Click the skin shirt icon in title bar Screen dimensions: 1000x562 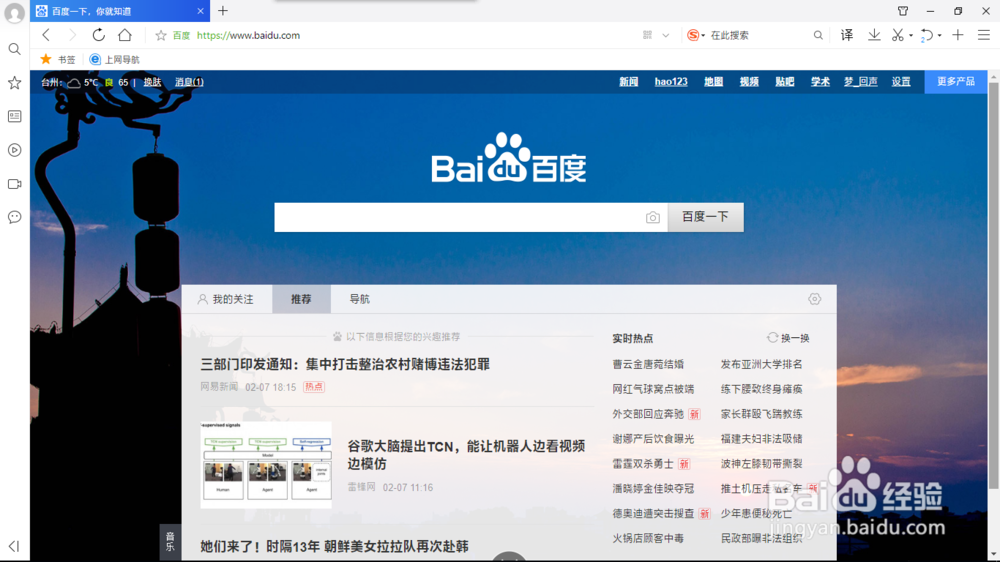(x=903, y=11)
